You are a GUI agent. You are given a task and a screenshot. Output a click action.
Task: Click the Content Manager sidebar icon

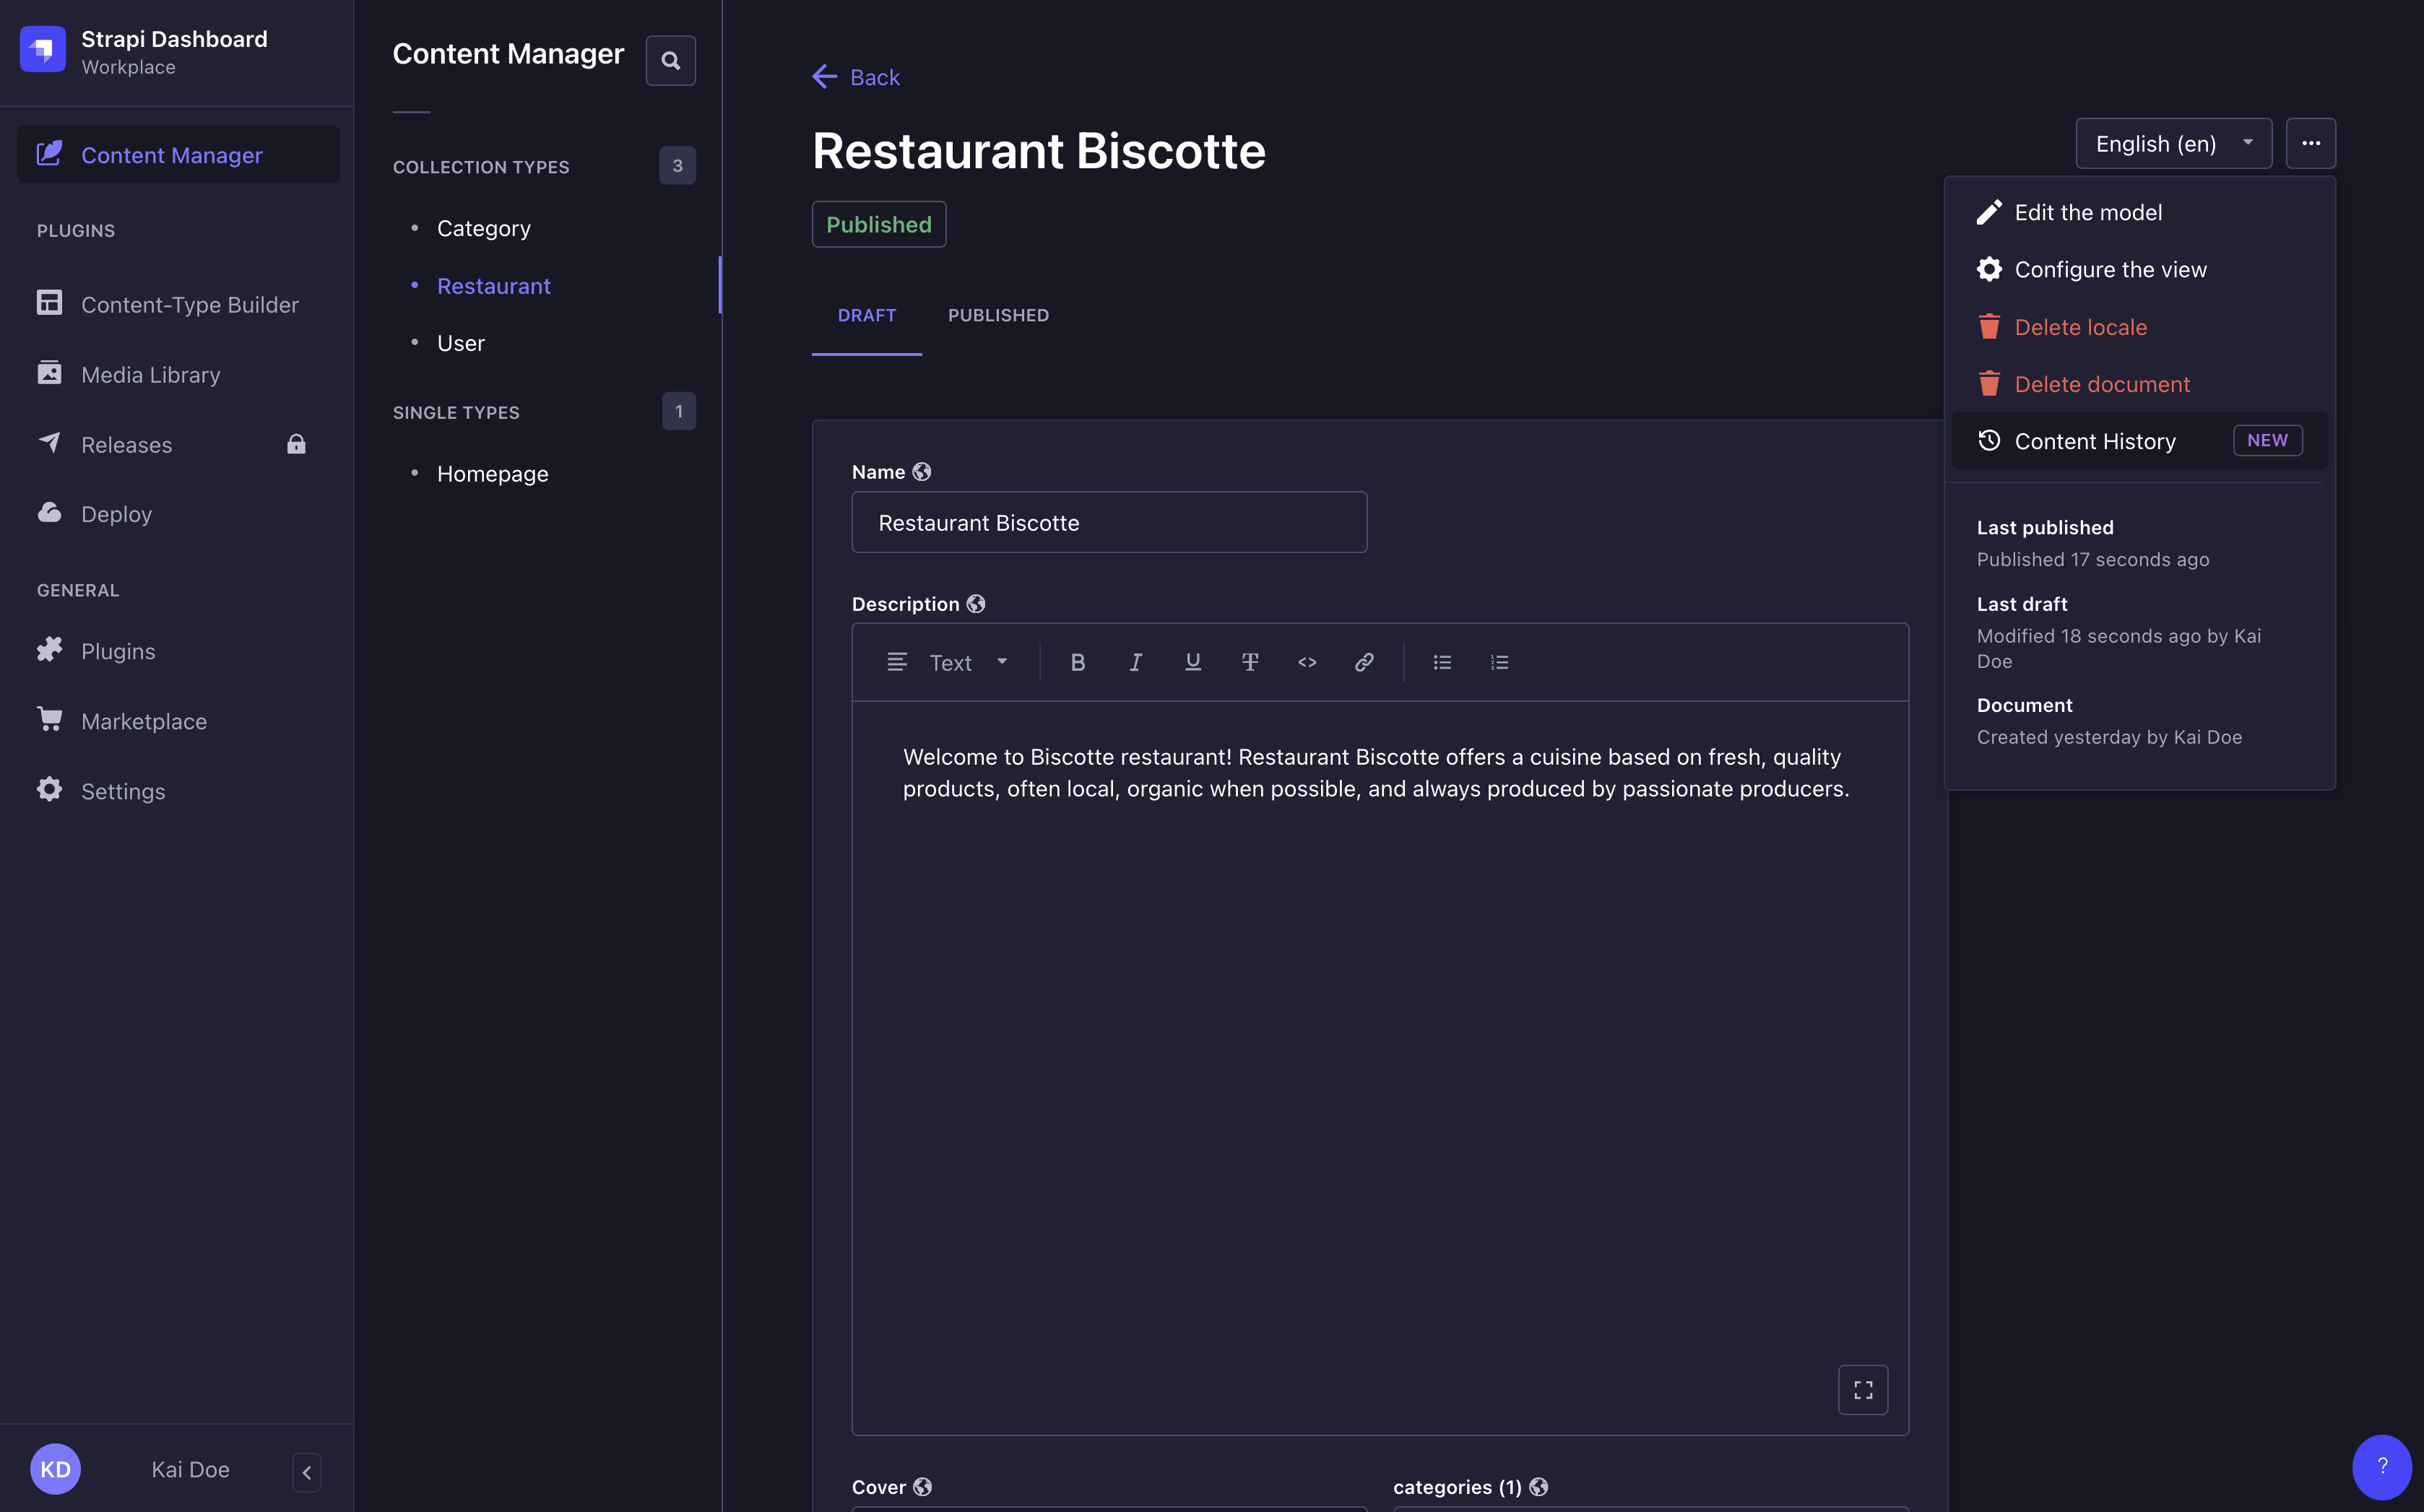[x=51, y=153]
